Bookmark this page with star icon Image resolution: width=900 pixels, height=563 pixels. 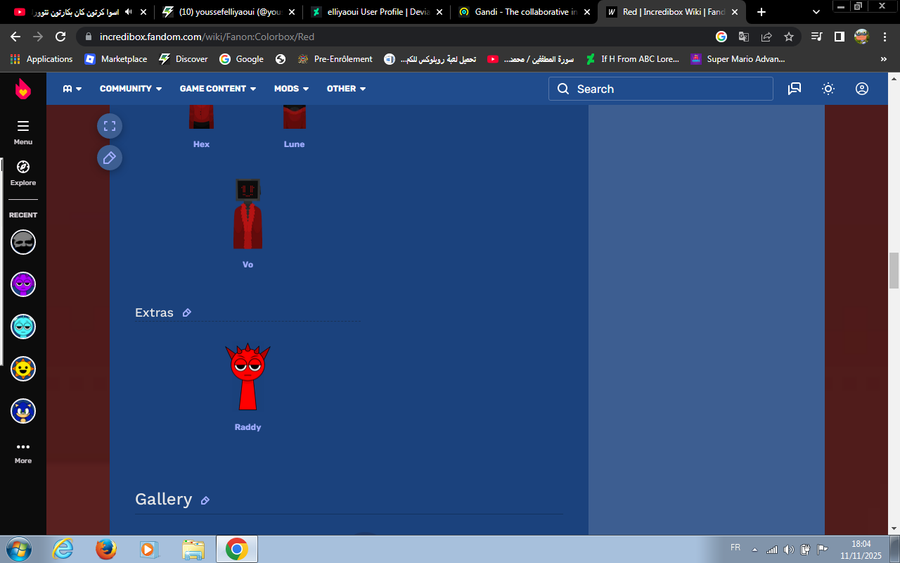[789, 37]
